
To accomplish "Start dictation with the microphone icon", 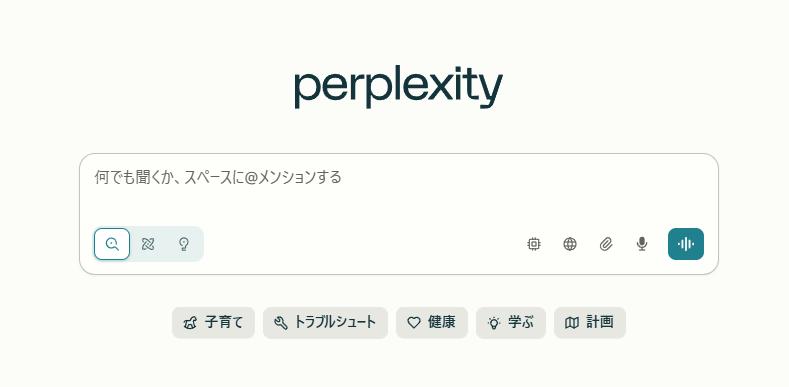I will click(642, 244).
